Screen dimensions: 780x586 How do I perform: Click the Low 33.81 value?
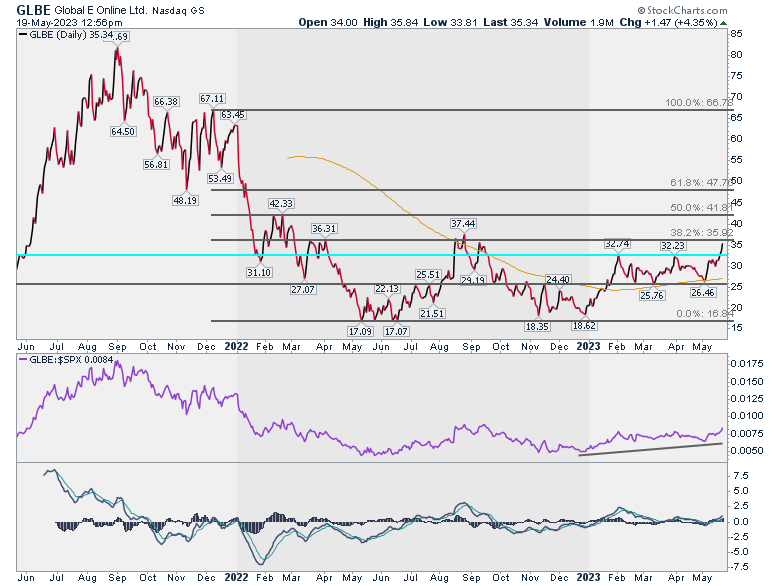point(450,22)
